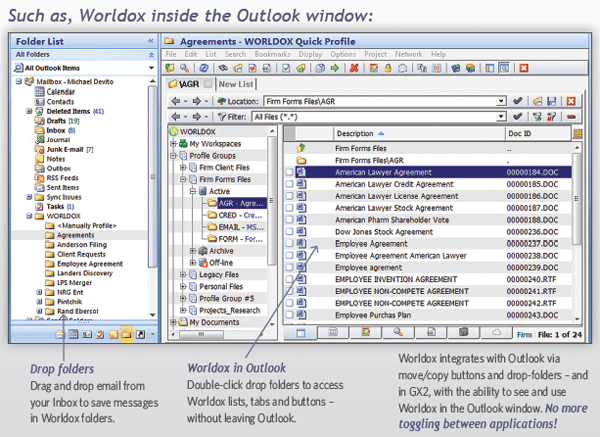600x437 pixels.
Task: Click the Outlook Tasks icon in navigation strip
Action: point(100,334)
